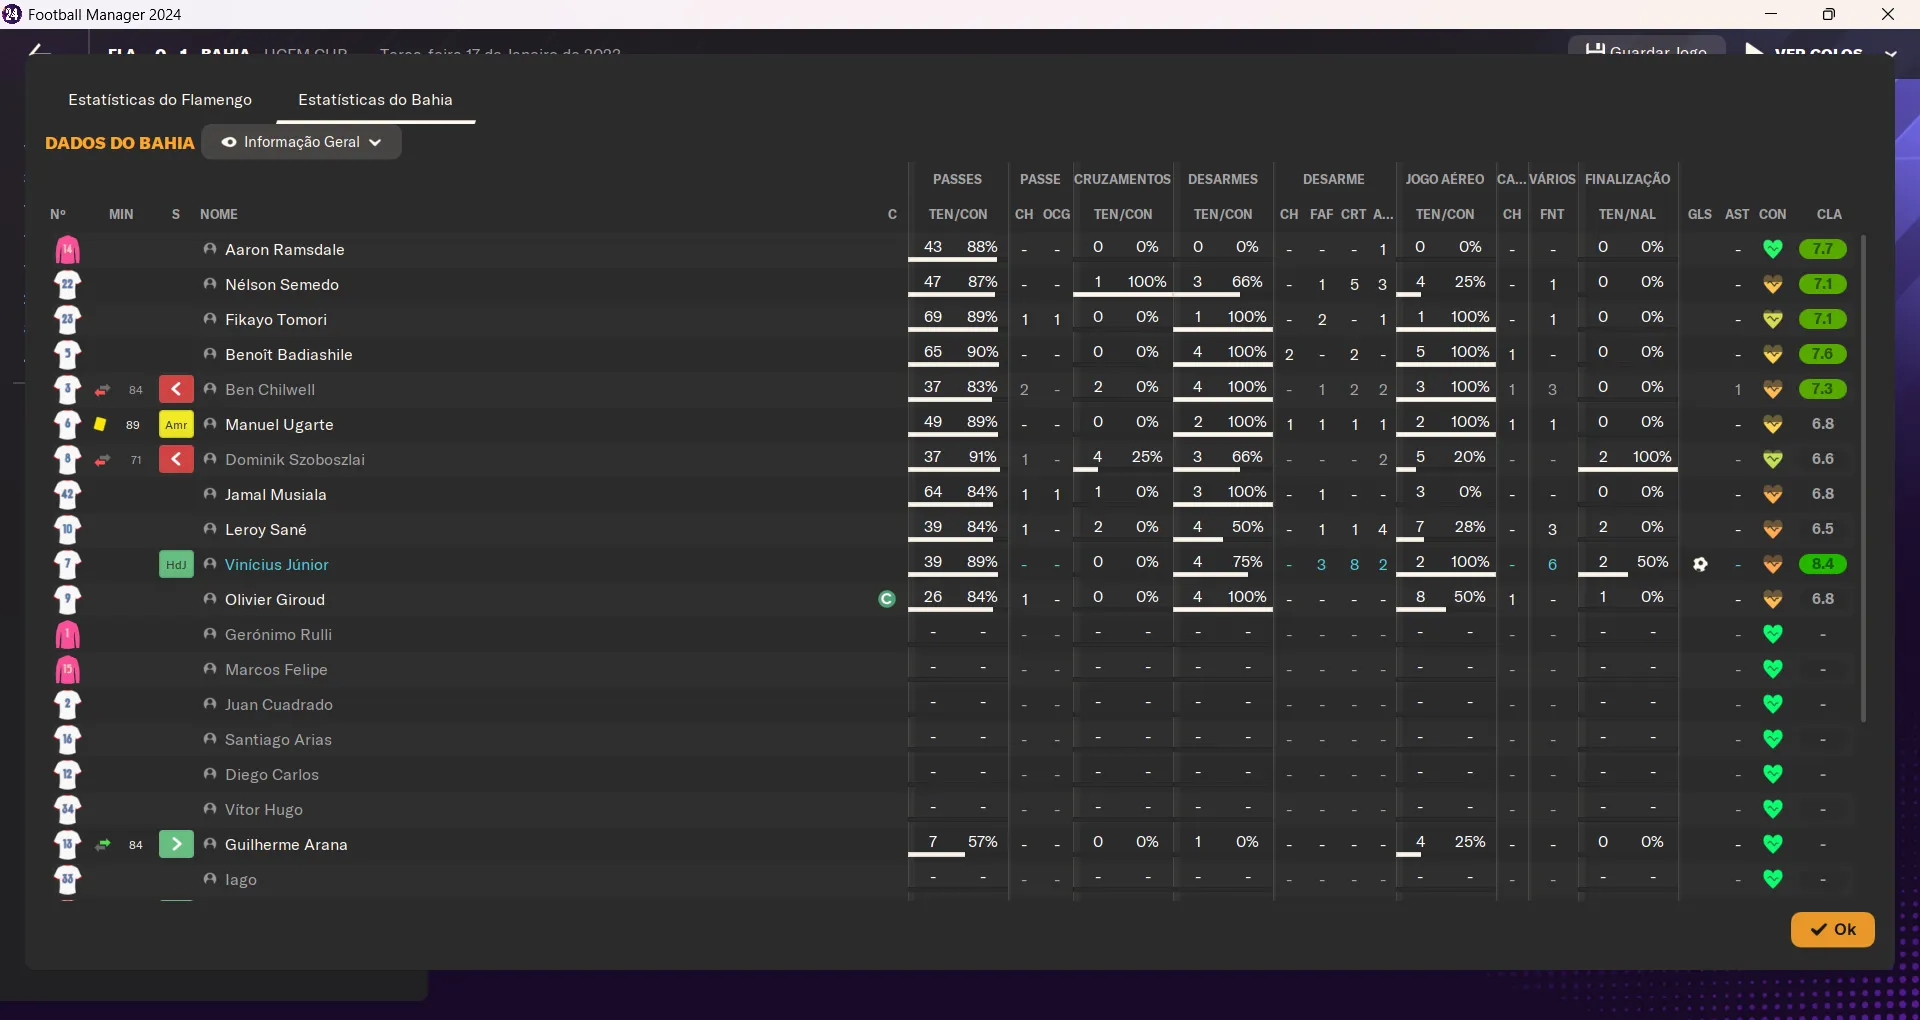Click Benoît Badiashile's 7.6 rating badge
Image resolution: width=1920 pixels, height=1020 pixels.
1823,354
